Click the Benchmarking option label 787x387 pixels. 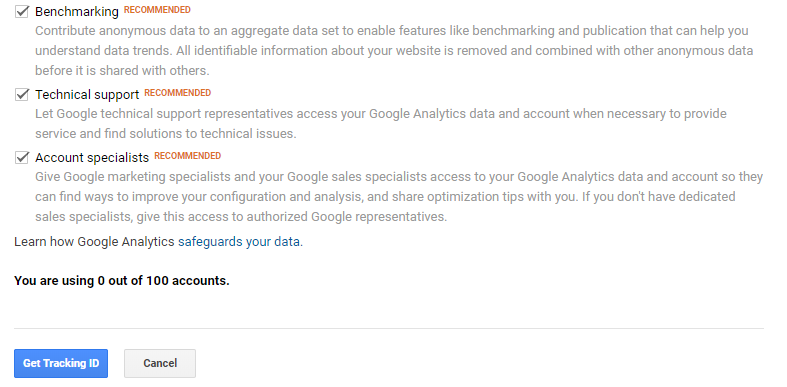(x=77, y=11)
